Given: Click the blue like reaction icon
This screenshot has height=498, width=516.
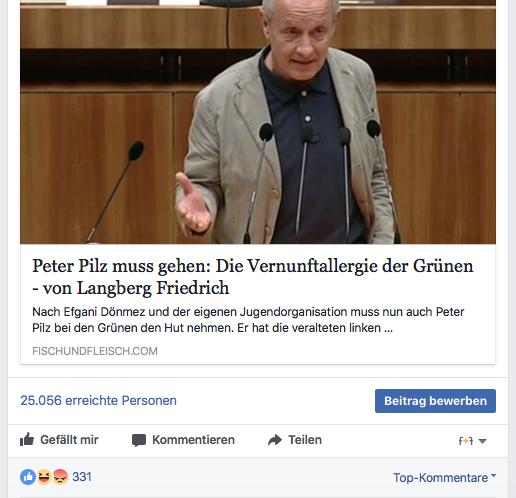Looking at the screenshot, I should click(28, 477).
